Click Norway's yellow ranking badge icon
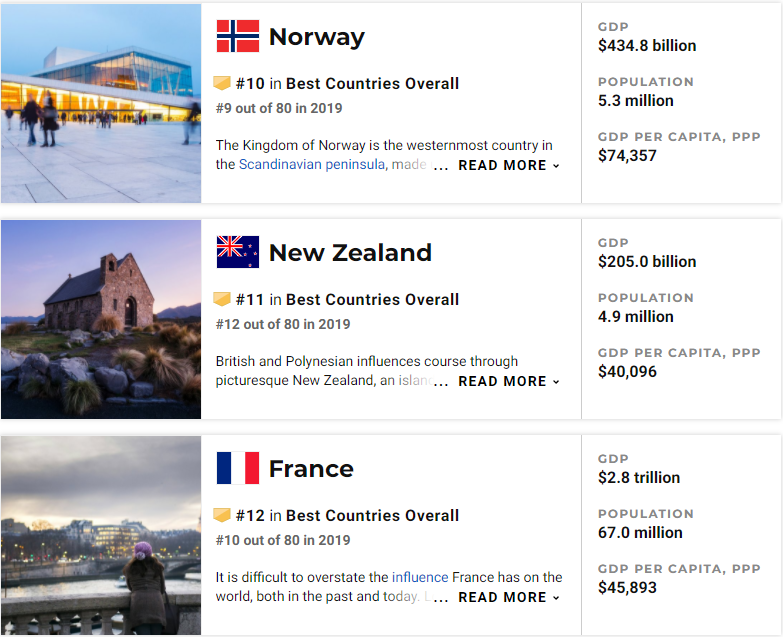Viewport: 783px width, 637px height. [x=222, y=83]
